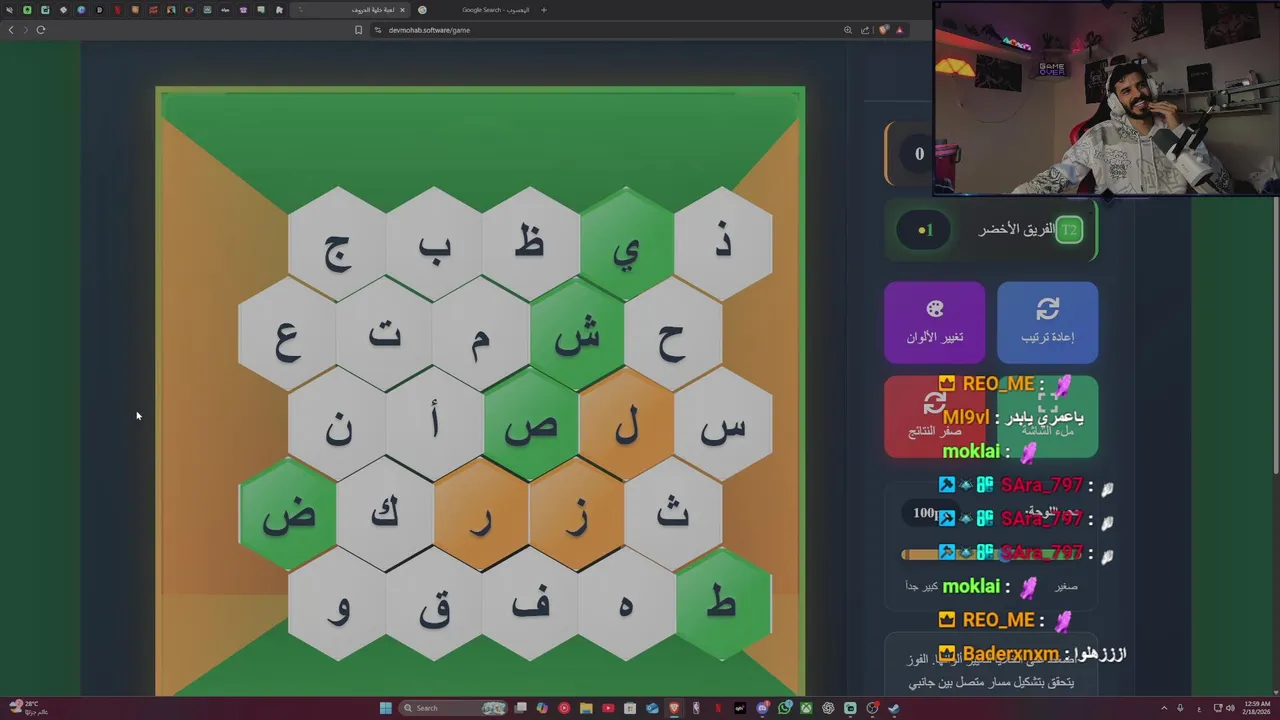Click the الفريق الأخضر green team card
The height and width of the screenshot is (720, 1280).
[x=991, y=230]
